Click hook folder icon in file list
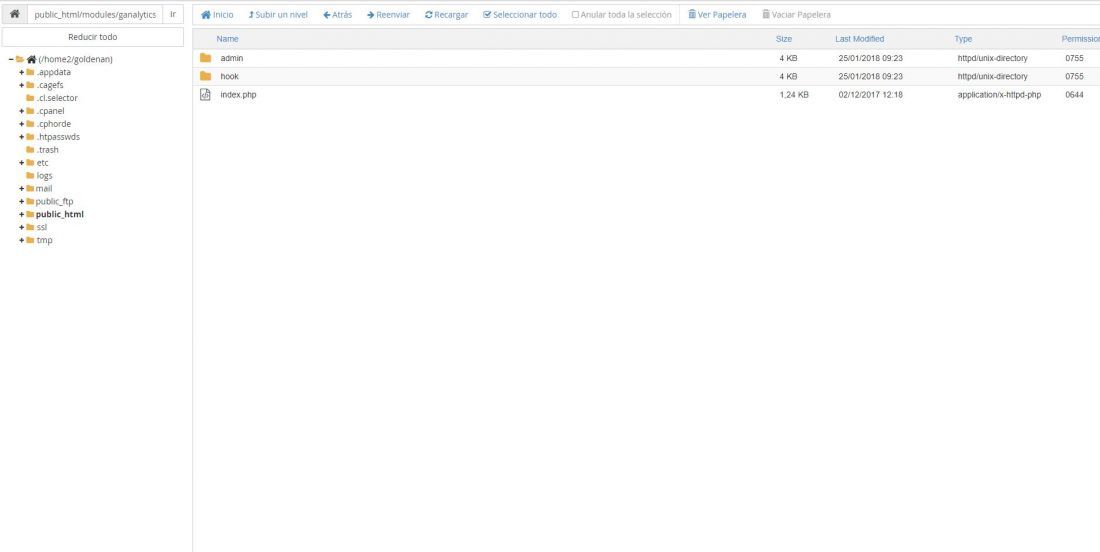The image size is (1100, 552). click(x=206, y=76)
